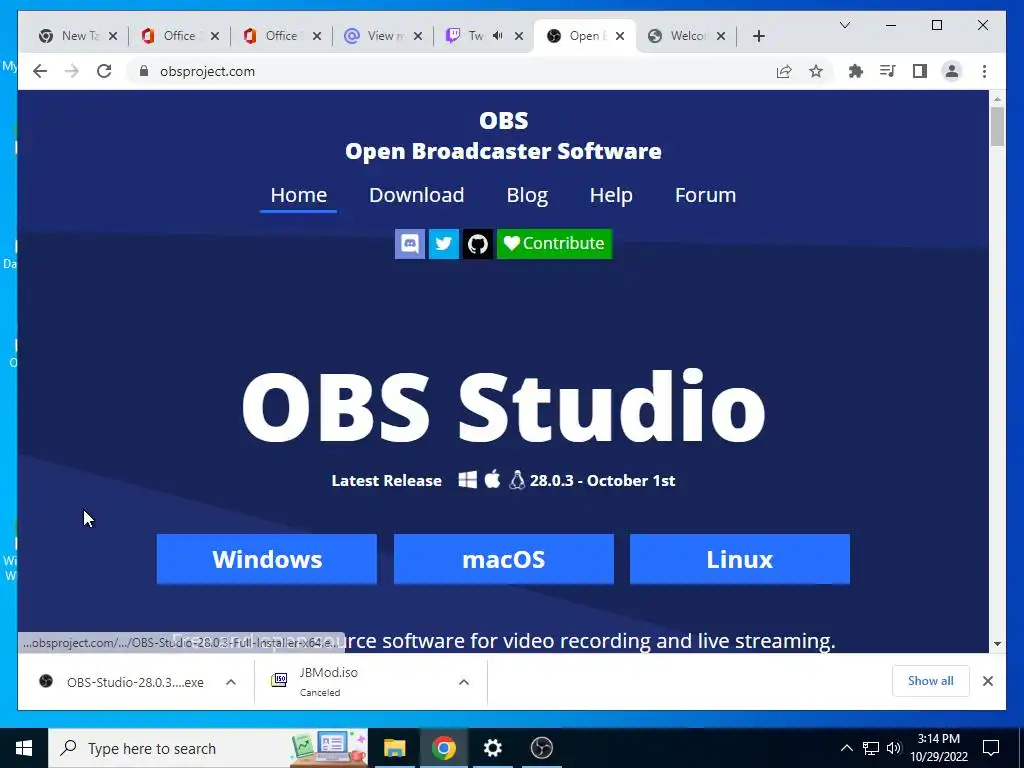Open the Windows Start menu
This screenshot has width=1024, height=768.
click(24, 748)
